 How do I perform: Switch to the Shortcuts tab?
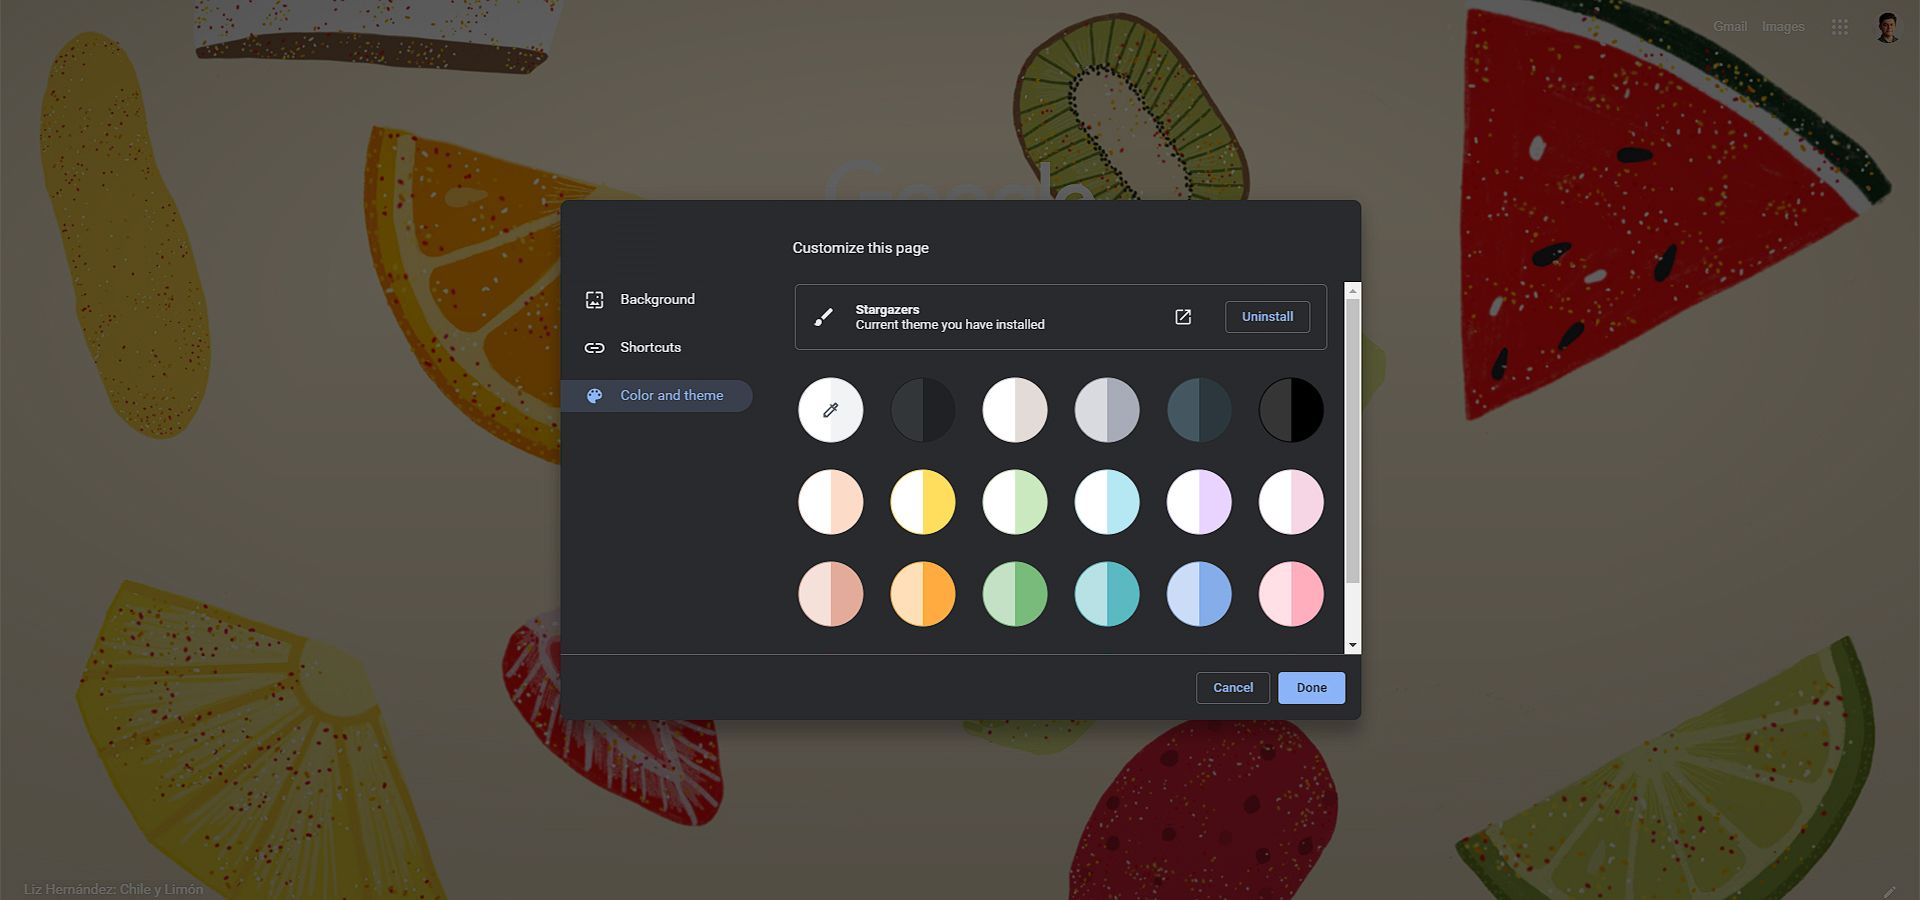click(650, 348)
